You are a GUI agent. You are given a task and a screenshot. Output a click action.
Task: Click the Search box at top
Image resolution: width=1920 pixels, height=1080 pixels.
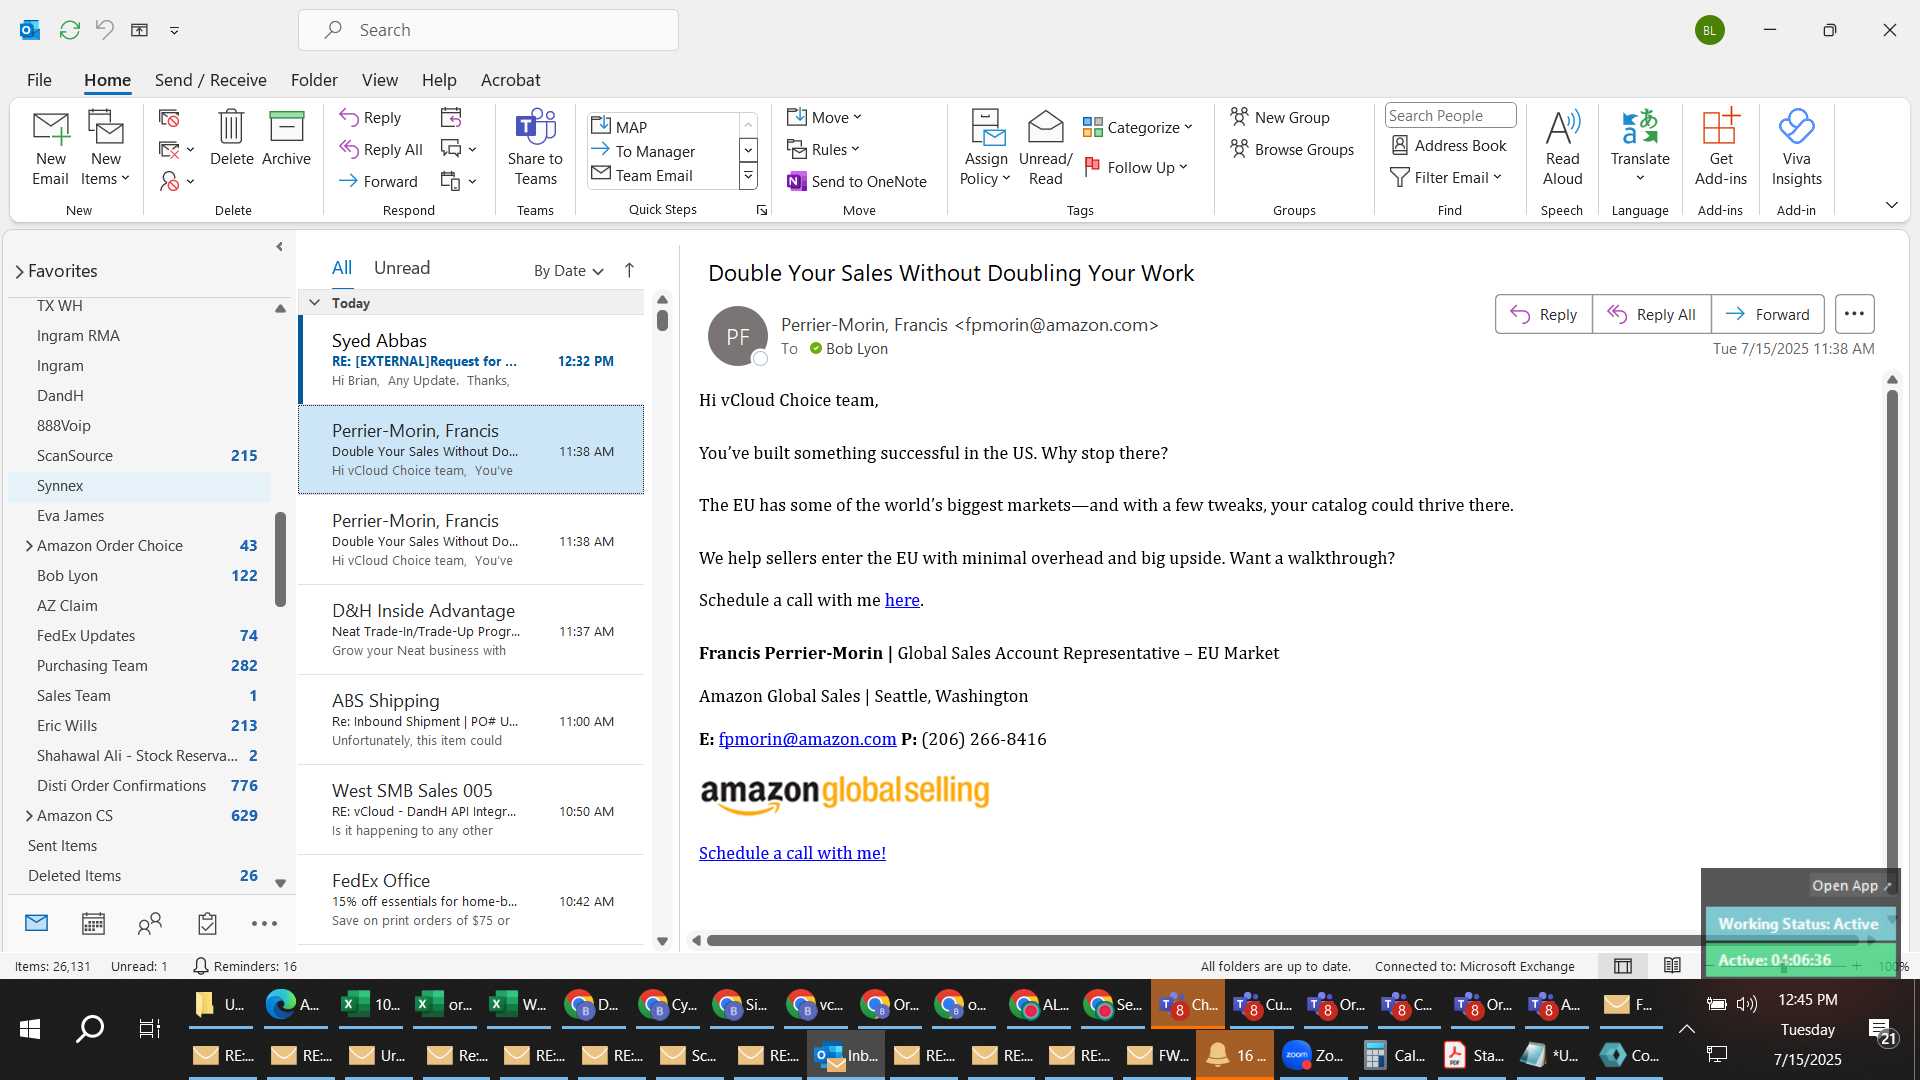click(x=488, y=30)
